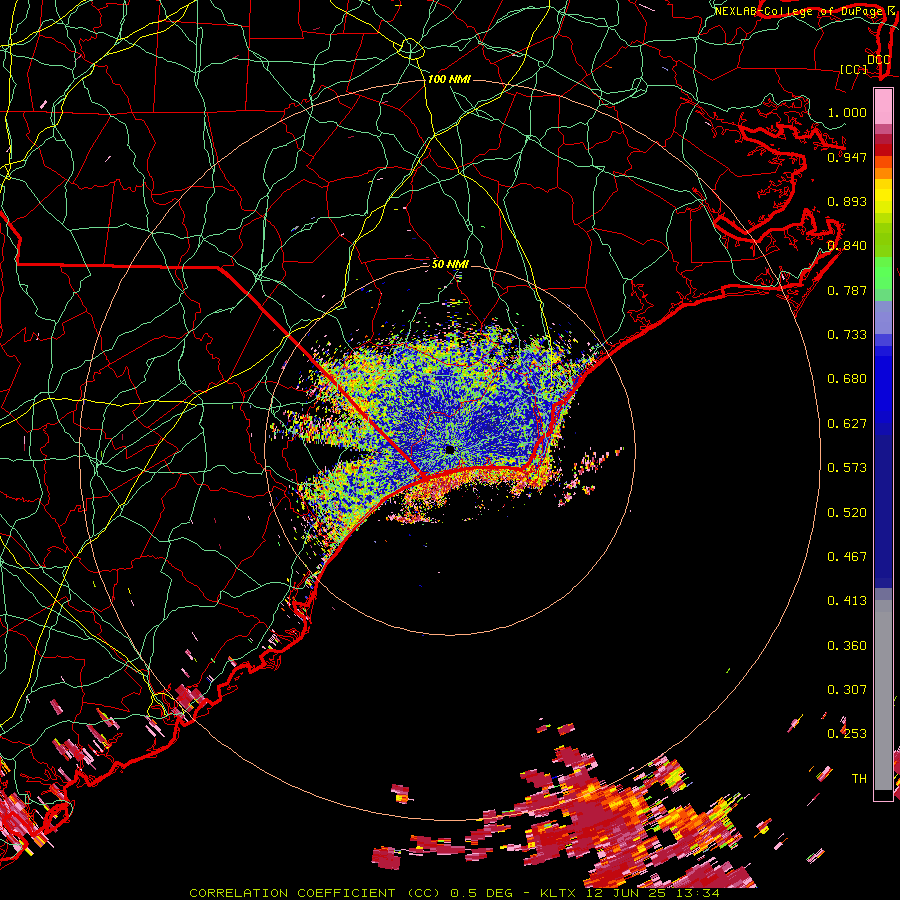Select the 0.627 legend value
The width and height of the screenshot is (900, 900).
click(847, 424)
